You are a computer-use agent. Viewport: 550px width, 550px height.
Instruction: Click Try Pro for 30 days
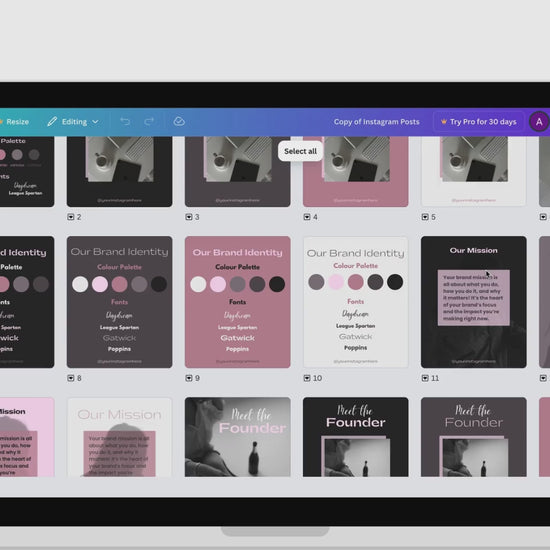click(x=478, y=122)
